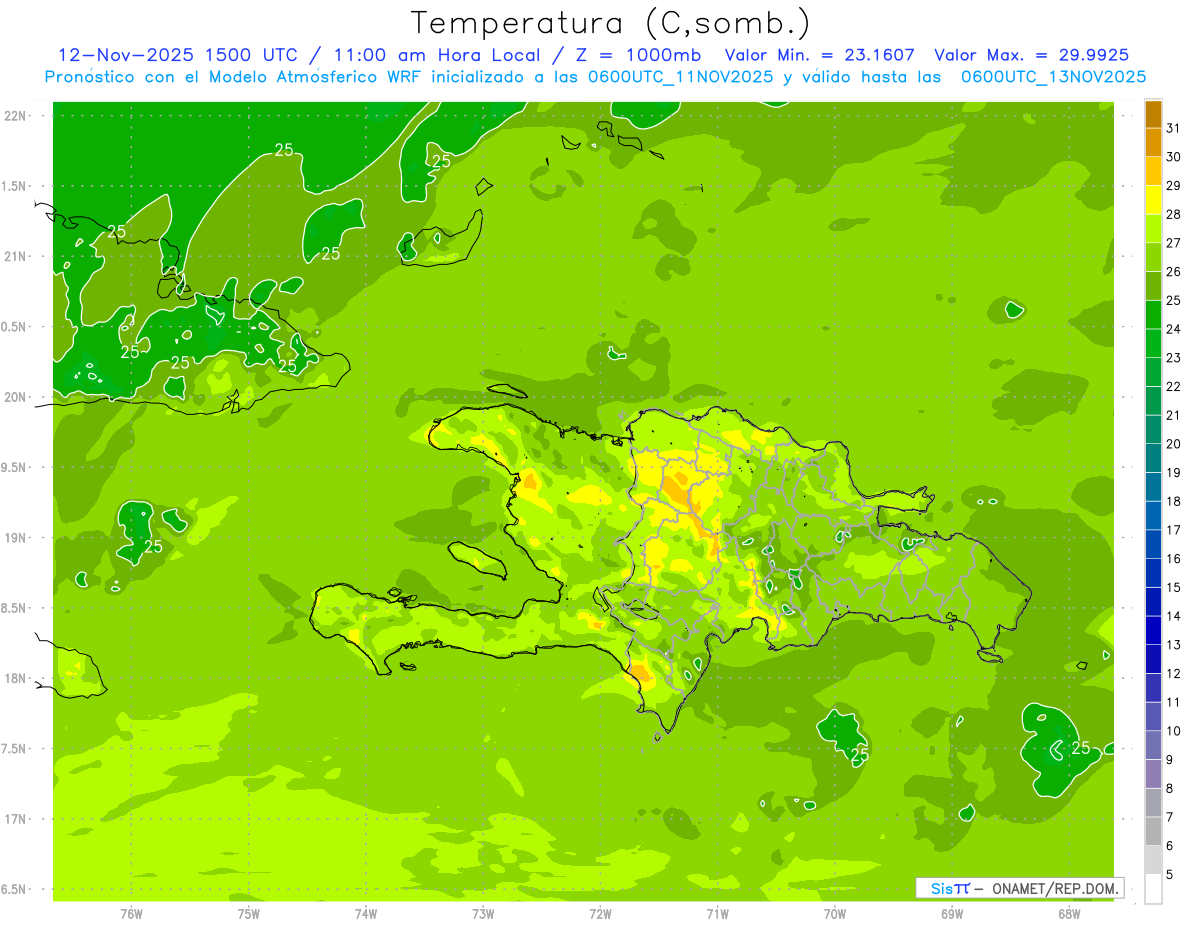Viewport: 1200px width, 927px height.
Task: Click the '74W' longitude axis label
Action: pyautogui.click(x=366, y=914)
